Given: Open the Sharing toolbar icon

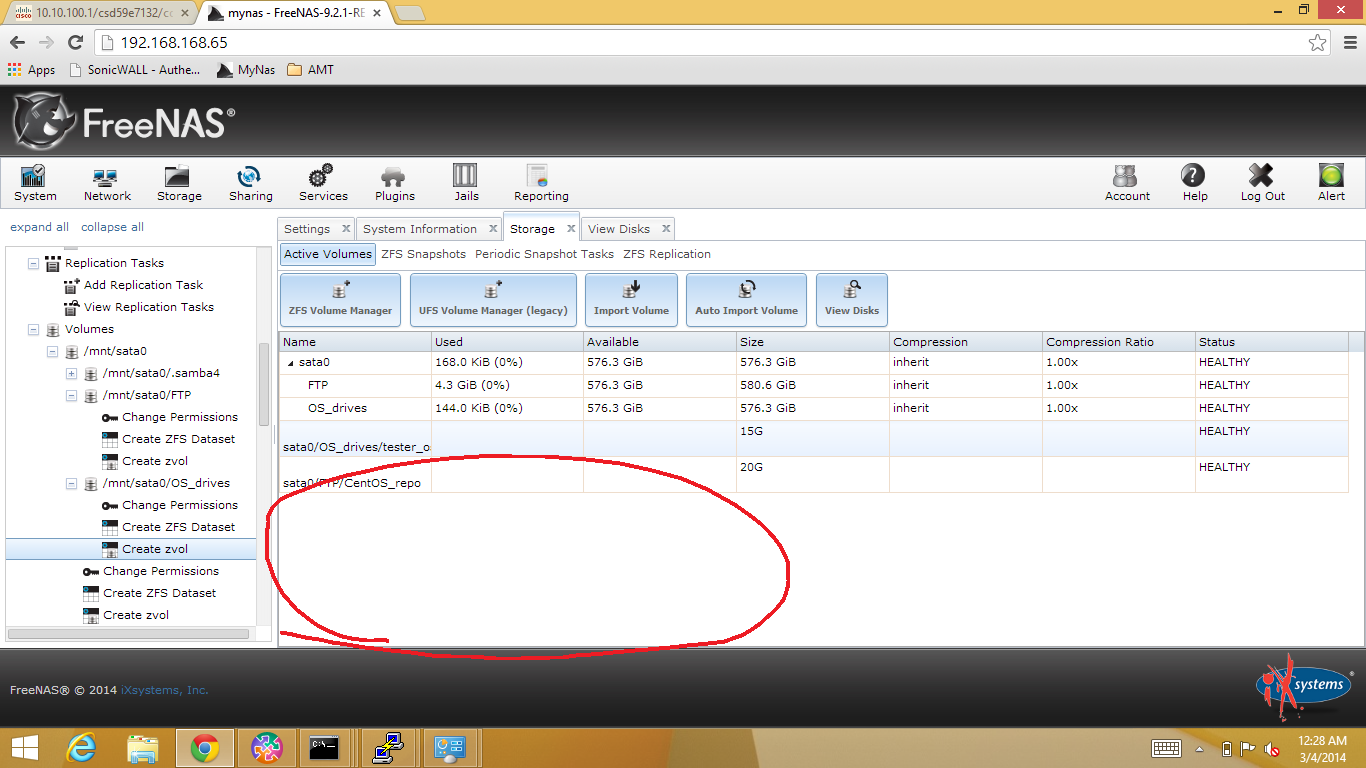Looking at the screenshot, I should pos(250,184).
